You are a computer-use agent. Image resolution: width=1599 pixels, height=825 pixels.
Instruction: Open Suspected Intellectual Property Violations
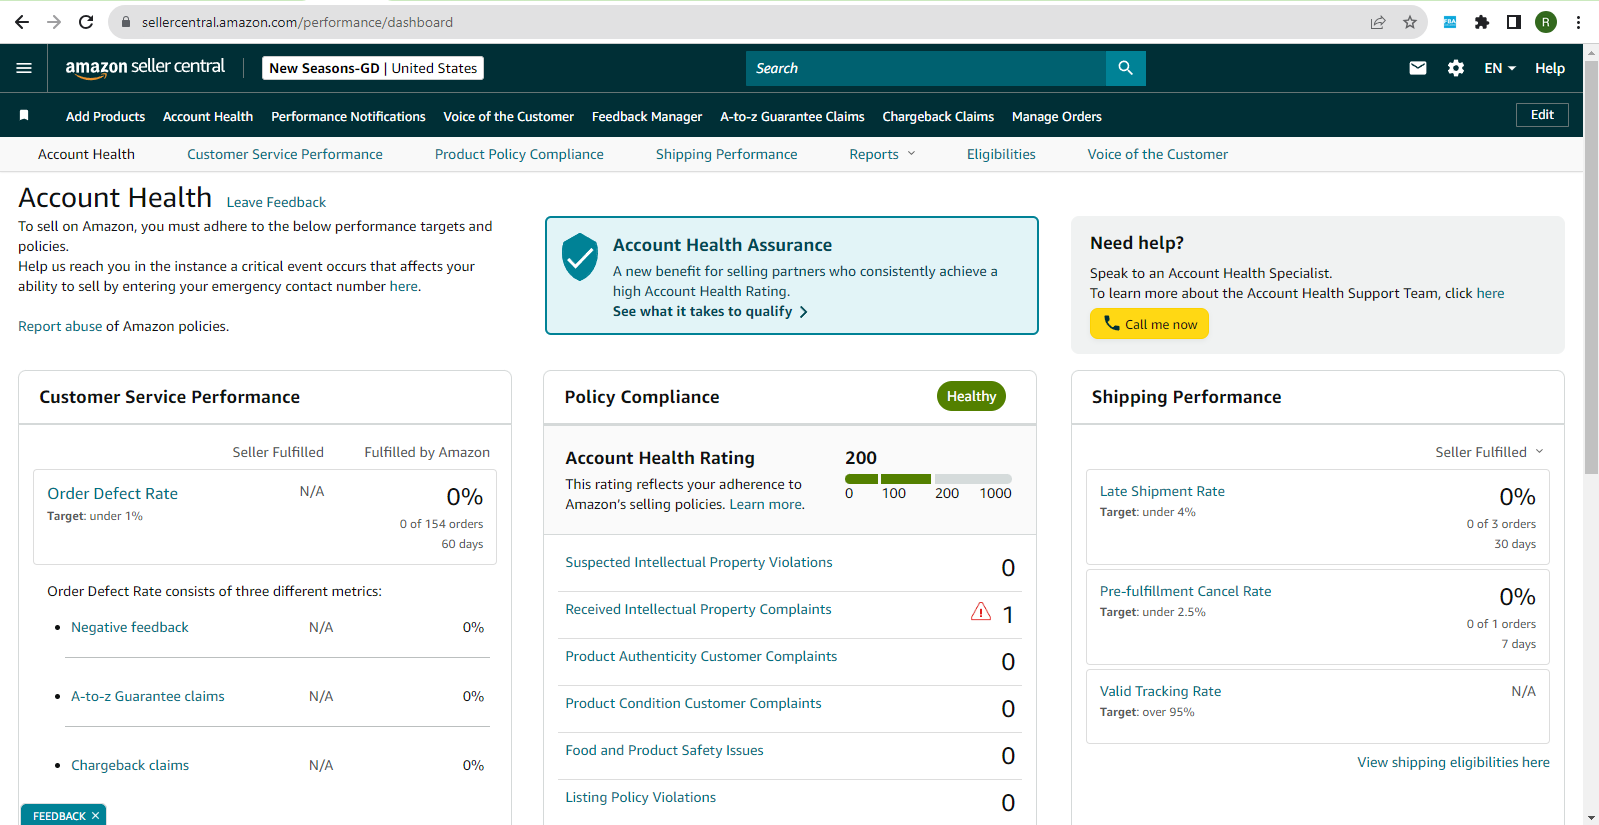[699, 562]
